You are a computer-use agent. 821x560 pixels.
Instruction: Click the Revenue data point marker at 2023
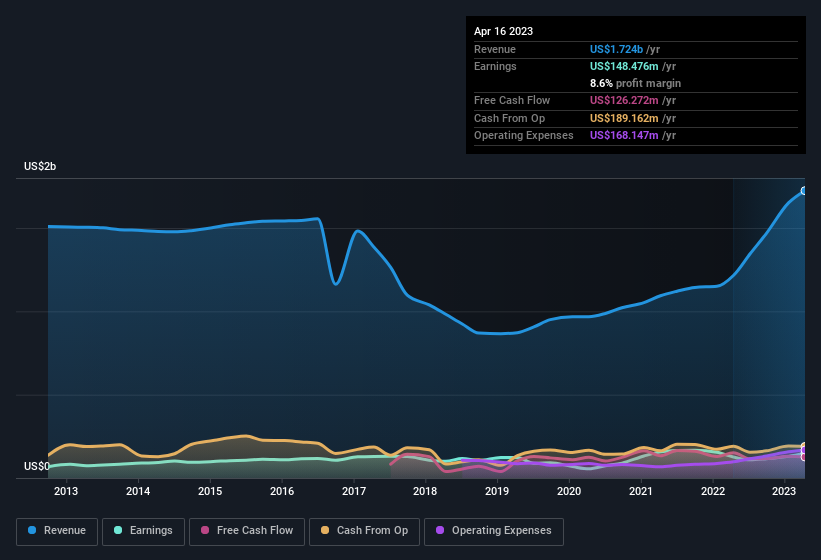pyautogui.click(x=804, y=191)
